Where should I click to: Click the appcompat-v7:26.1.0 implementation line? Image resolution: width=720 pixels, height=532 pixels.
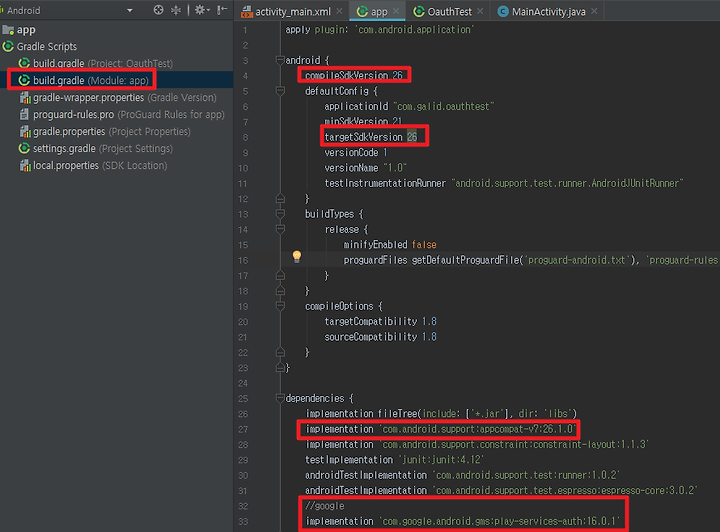(440, 429)
